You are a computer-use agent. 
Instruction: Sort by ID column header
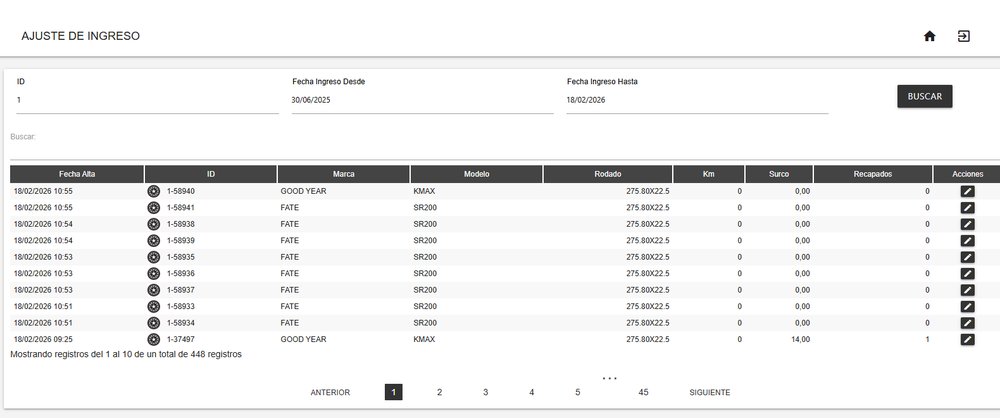tap(210, 174)
